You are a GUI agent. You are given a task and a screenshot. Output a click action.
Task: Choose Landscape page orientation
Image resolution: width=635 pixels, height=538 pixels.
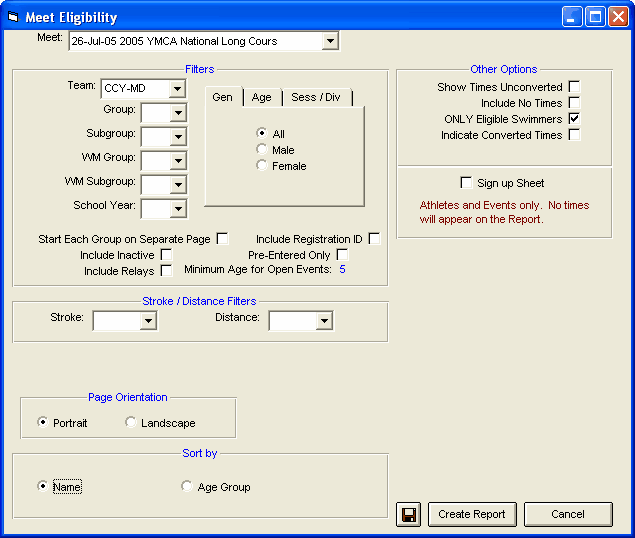point(131,423)
